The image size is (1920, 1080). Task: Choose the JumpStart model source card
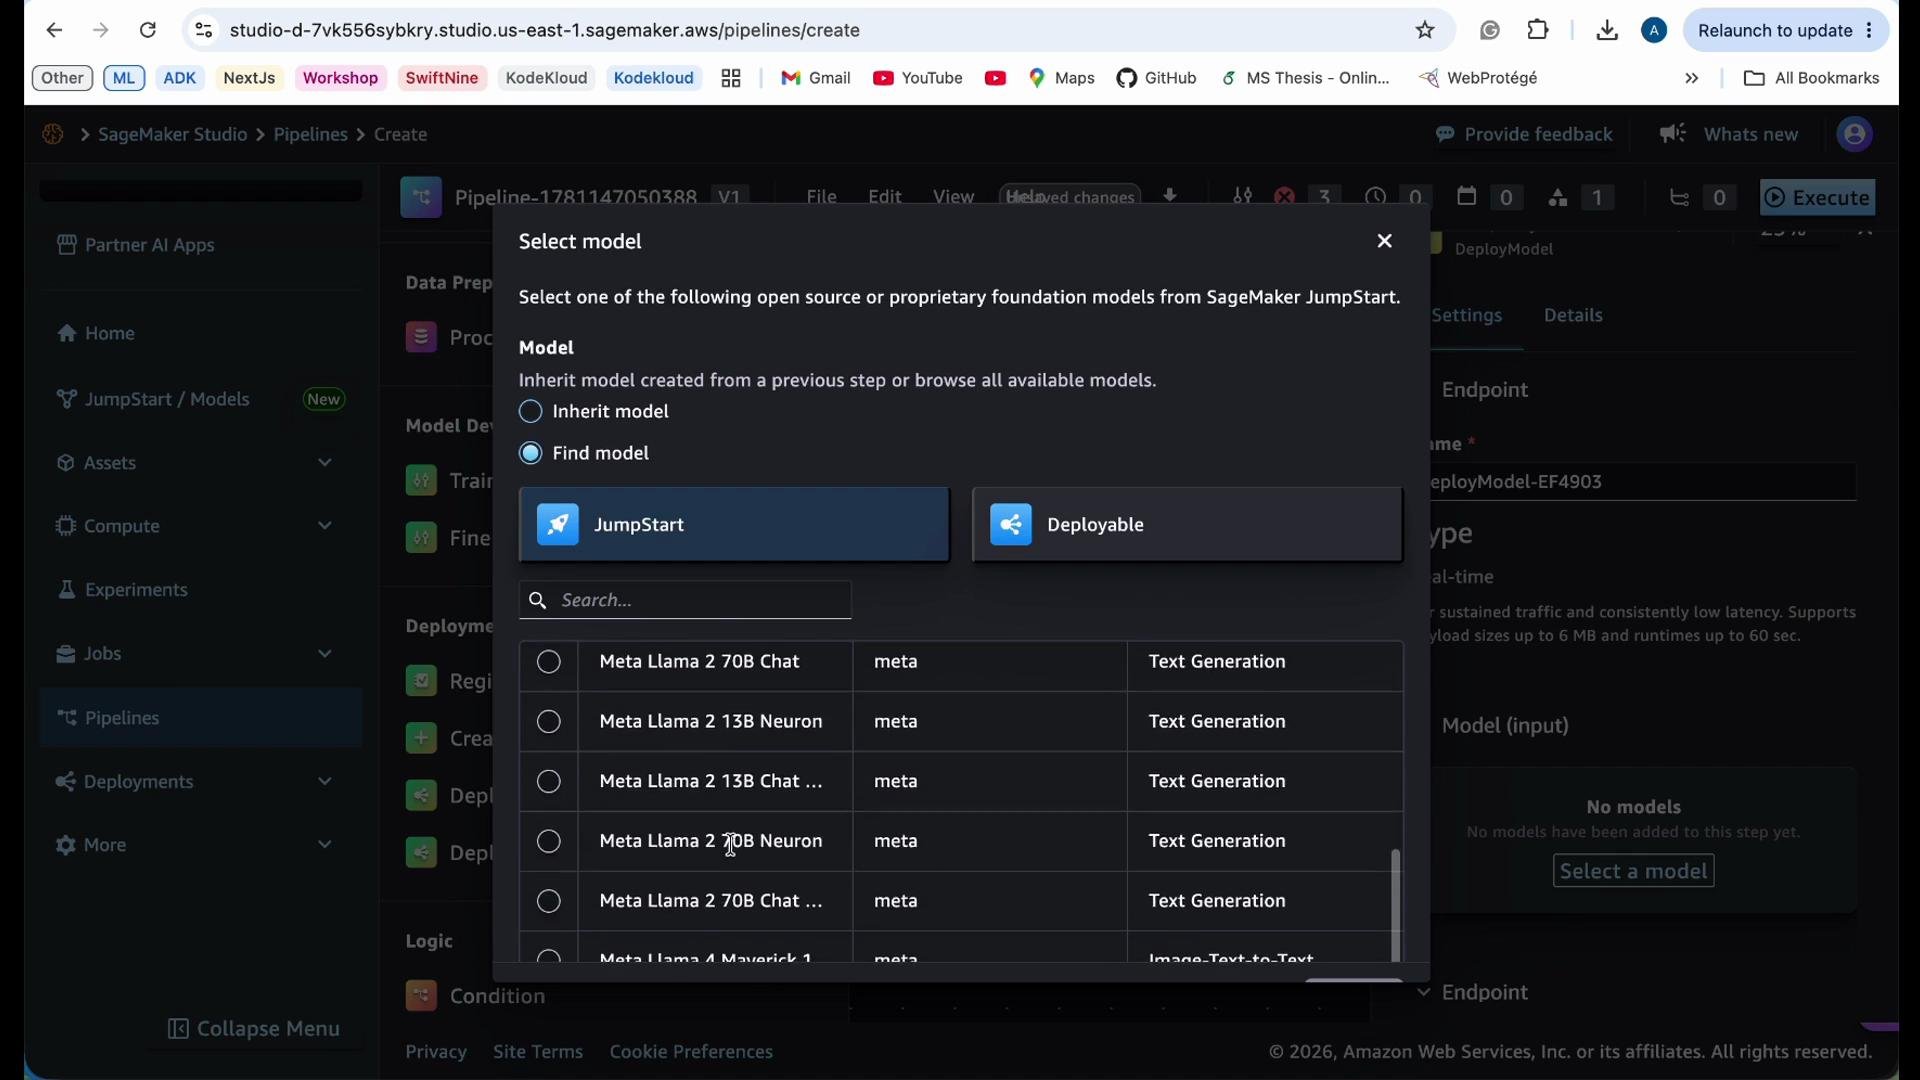735,525
